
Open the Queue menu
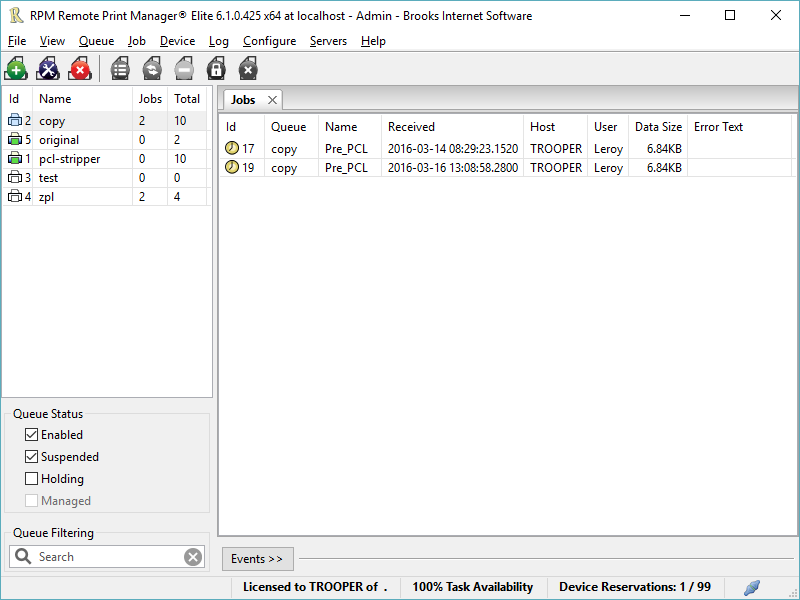pos(96,41)
